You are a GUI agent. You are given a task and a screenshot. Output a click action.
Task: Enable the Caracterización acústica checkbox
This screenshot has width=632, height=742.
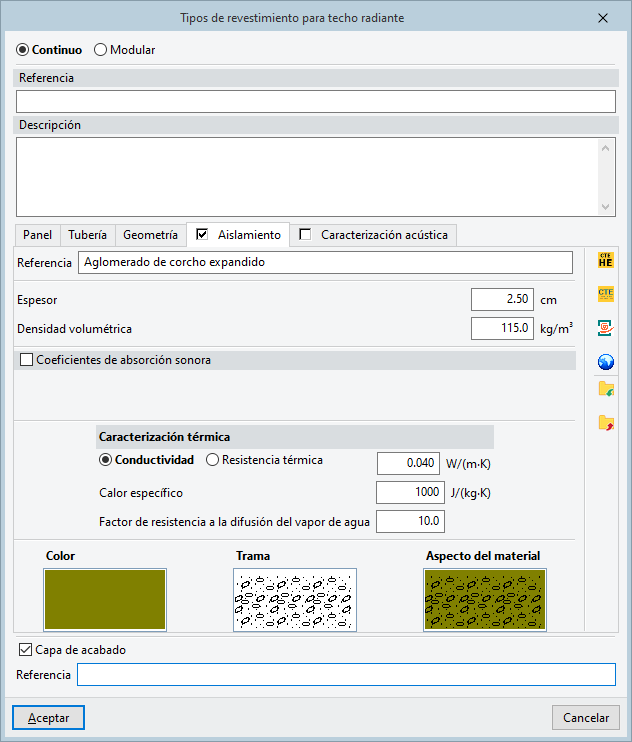[305, 234]
